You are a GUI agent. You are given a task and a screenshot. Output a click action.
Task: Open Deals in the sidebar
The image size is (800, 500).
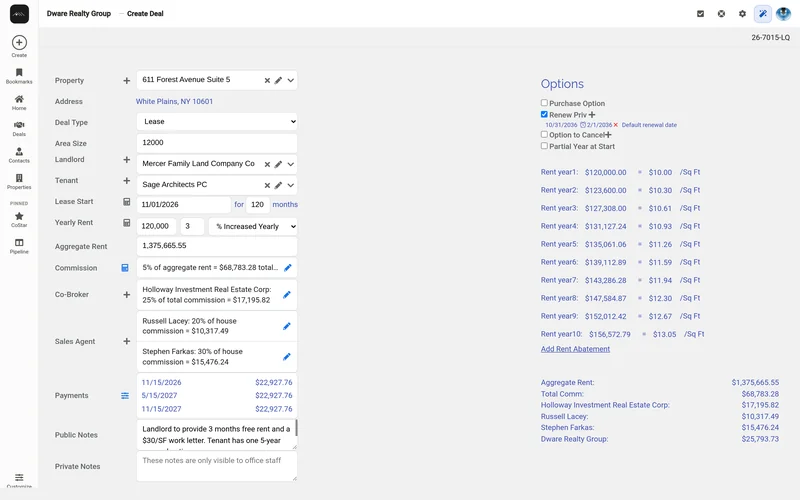click(x=19, y=129)
